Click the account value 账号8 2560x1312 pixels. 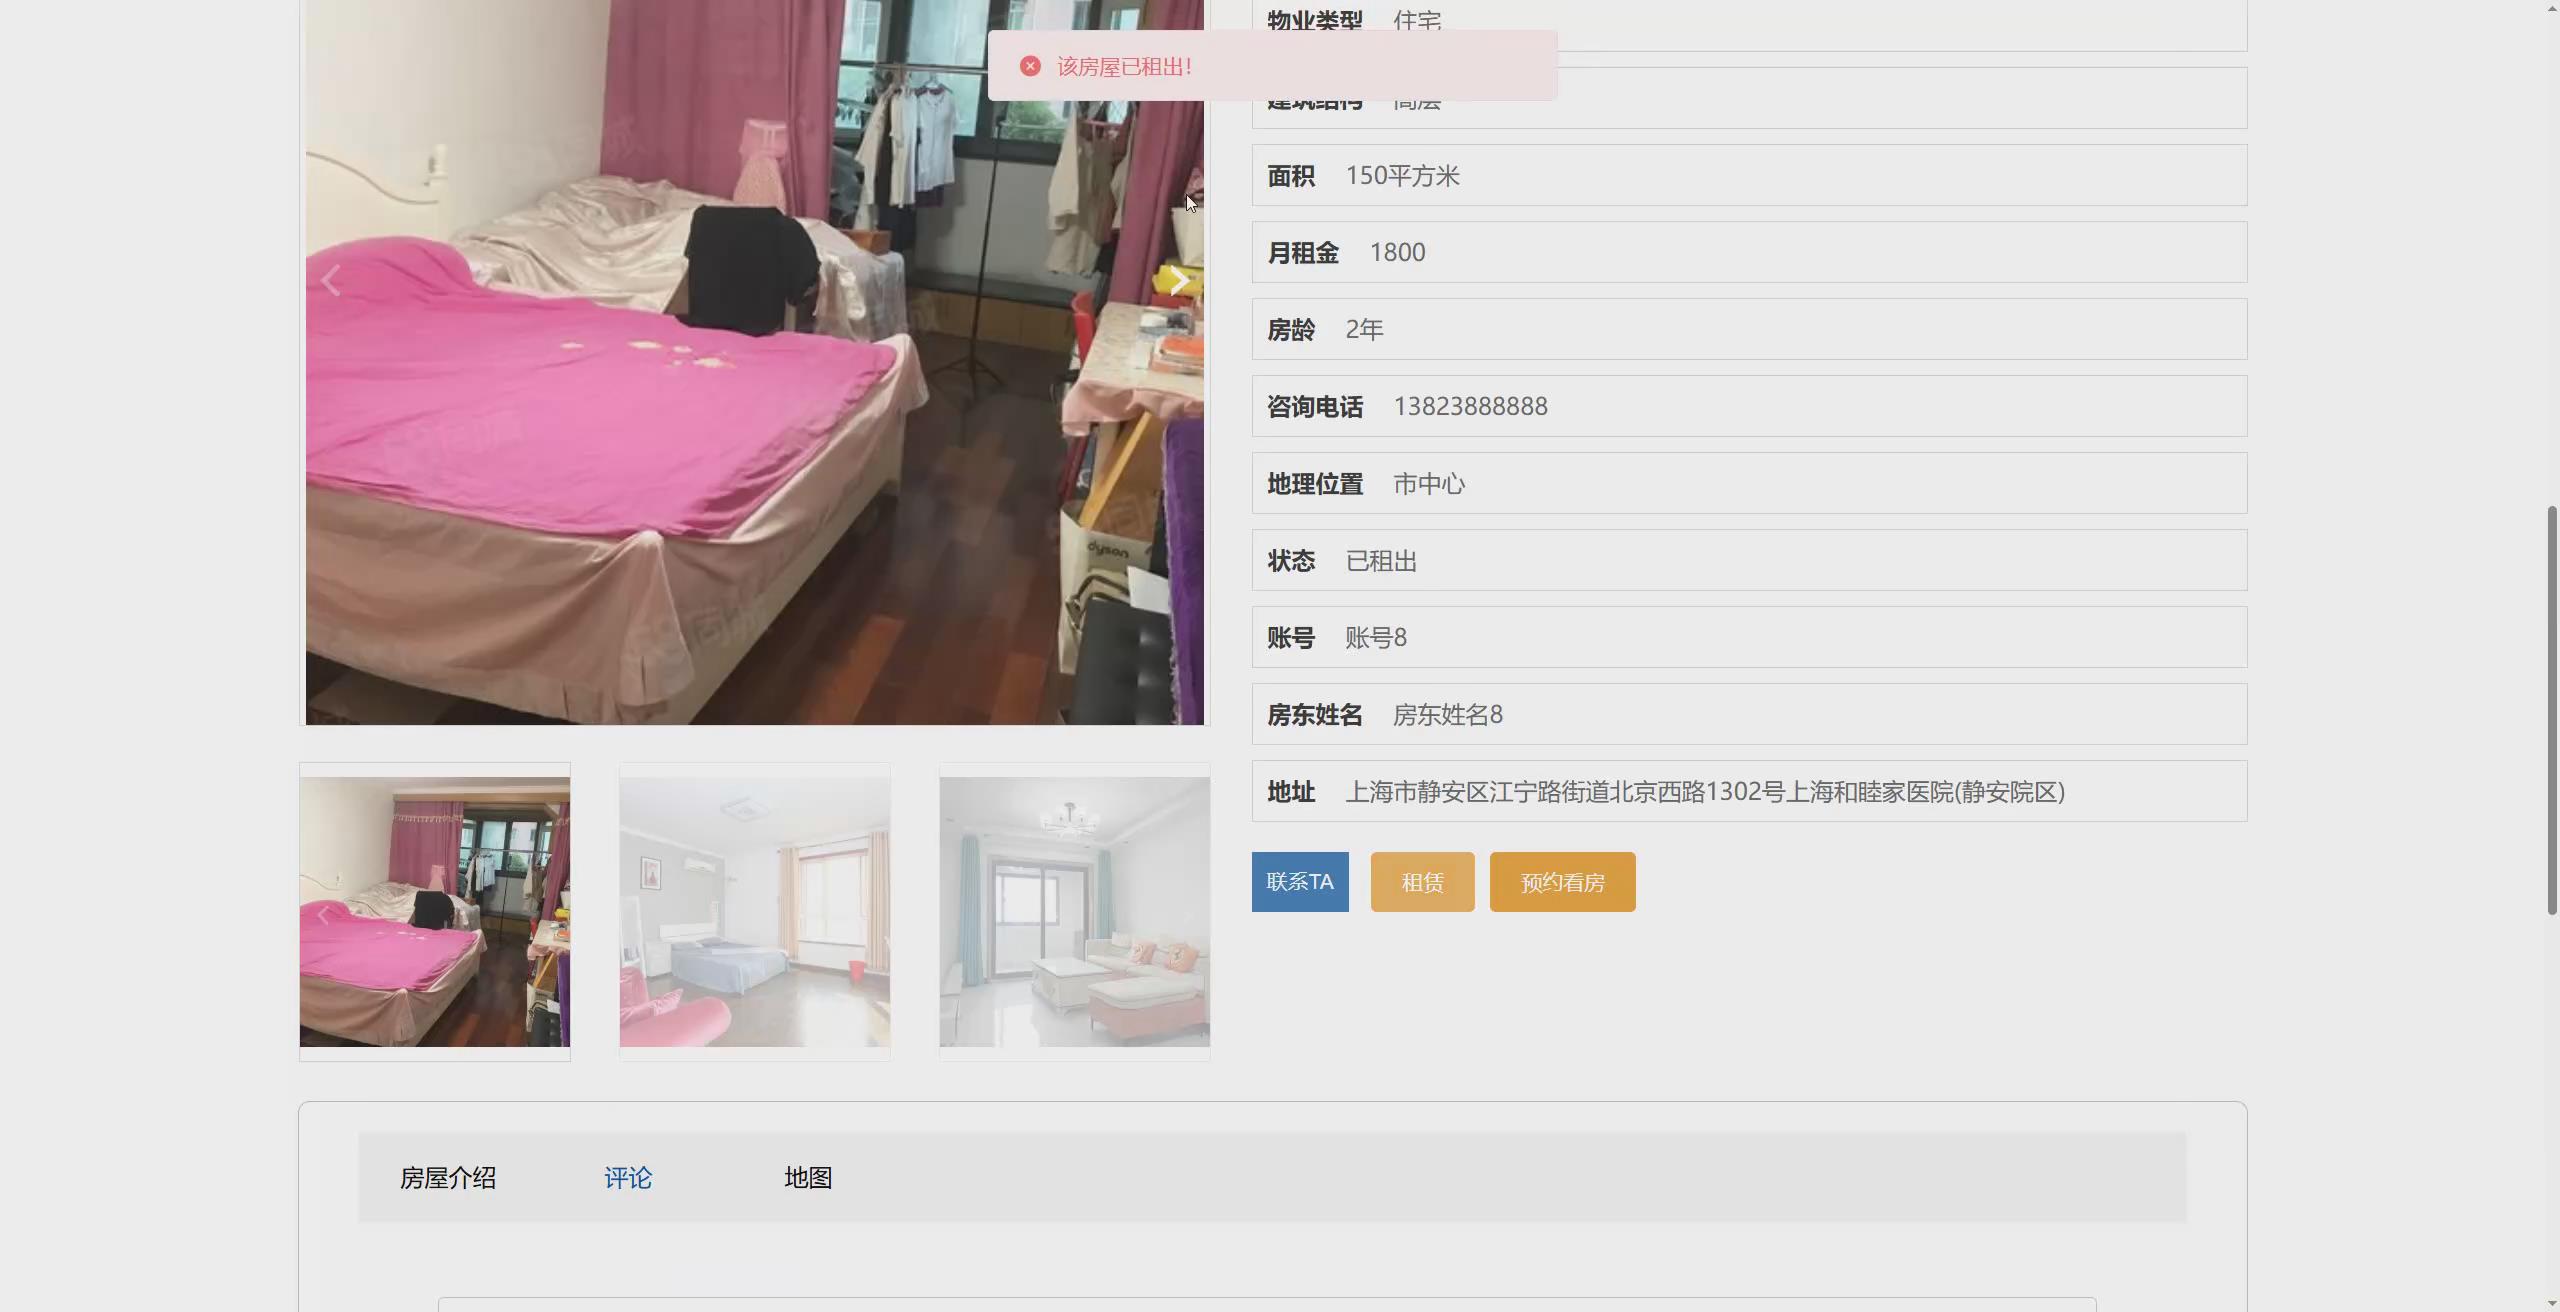pyautogui.click(x=1375, y=638)
